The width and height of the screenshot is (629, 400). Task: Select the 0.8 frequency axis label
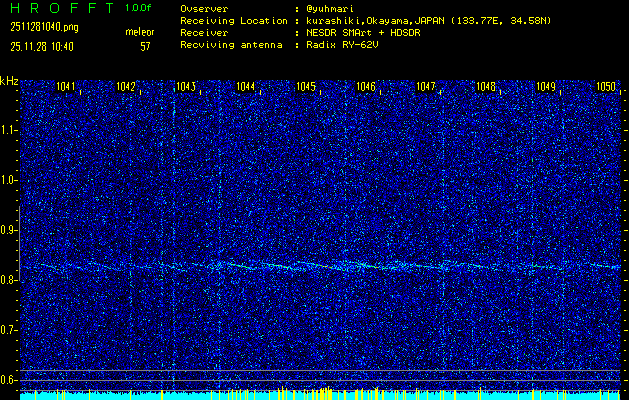coord(9,280)
